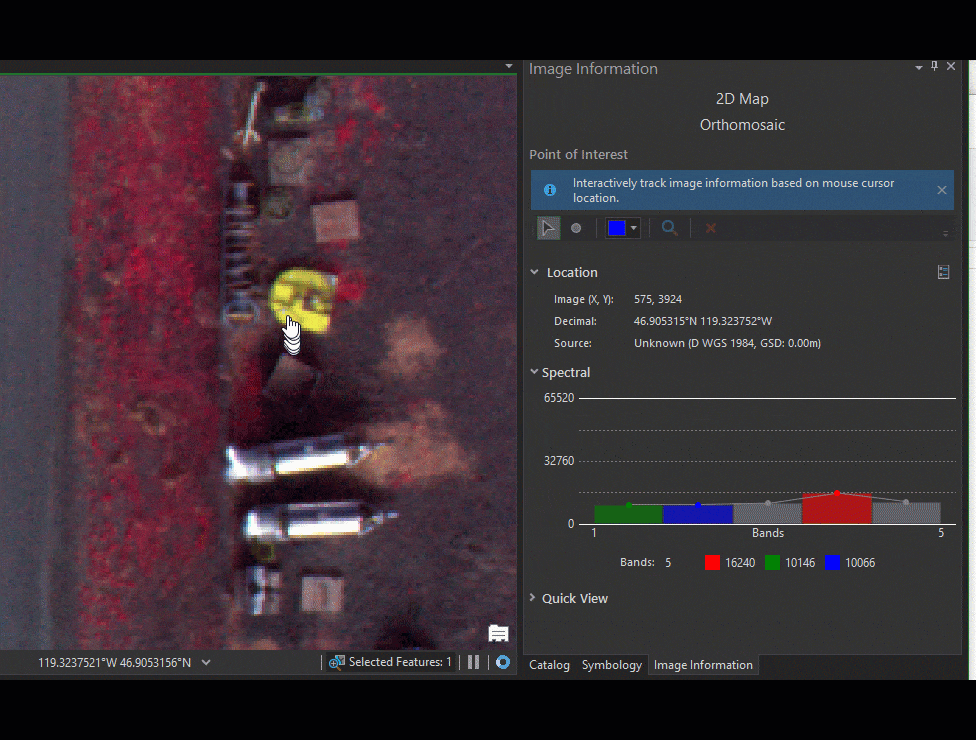Open the Image Information panel menu arrow
Viewport: 976px width, 740px height.
pyautogui.click(x=917, y=66)
